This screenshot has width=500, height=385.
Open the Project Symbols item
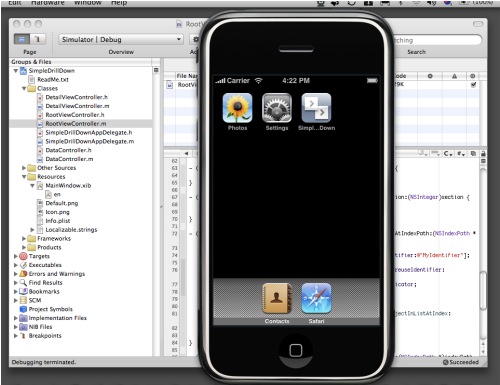tap(50, 309)
